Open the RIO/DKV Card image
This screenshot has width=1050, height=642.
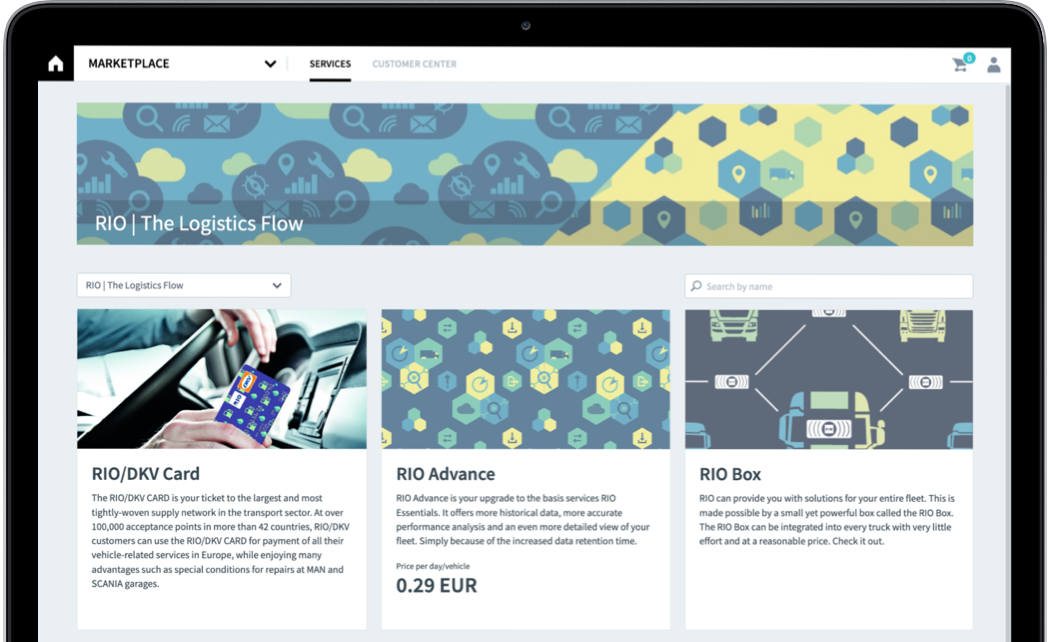[x=222, y=379]
